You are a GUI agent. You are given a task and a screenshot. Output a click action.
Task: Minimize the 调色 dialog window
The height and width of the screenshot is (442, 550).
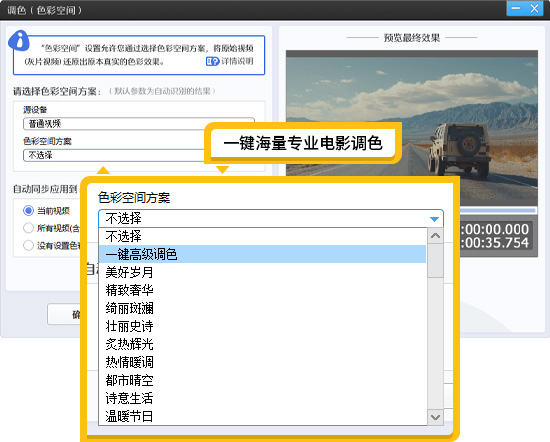[516, 8]
